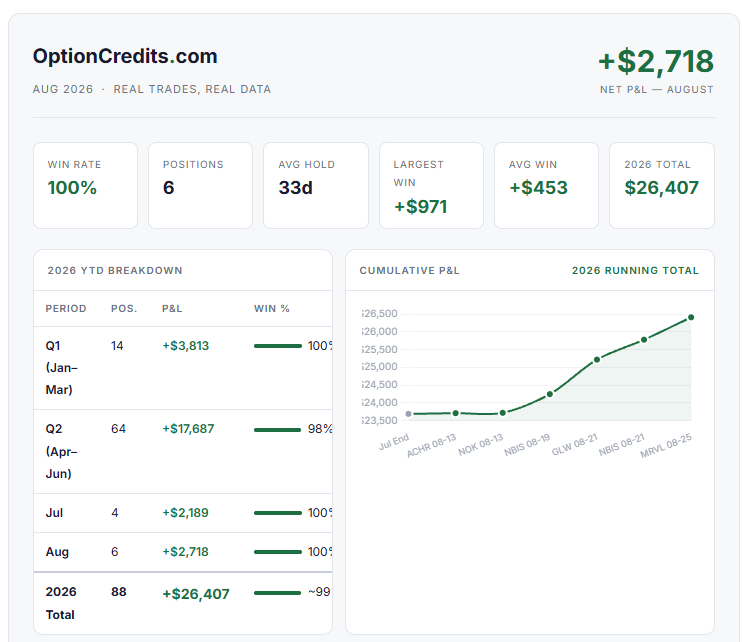Click the Q2 win percentage bar
742x642 pixels.
pyautogui.click(x=277, y=430)
